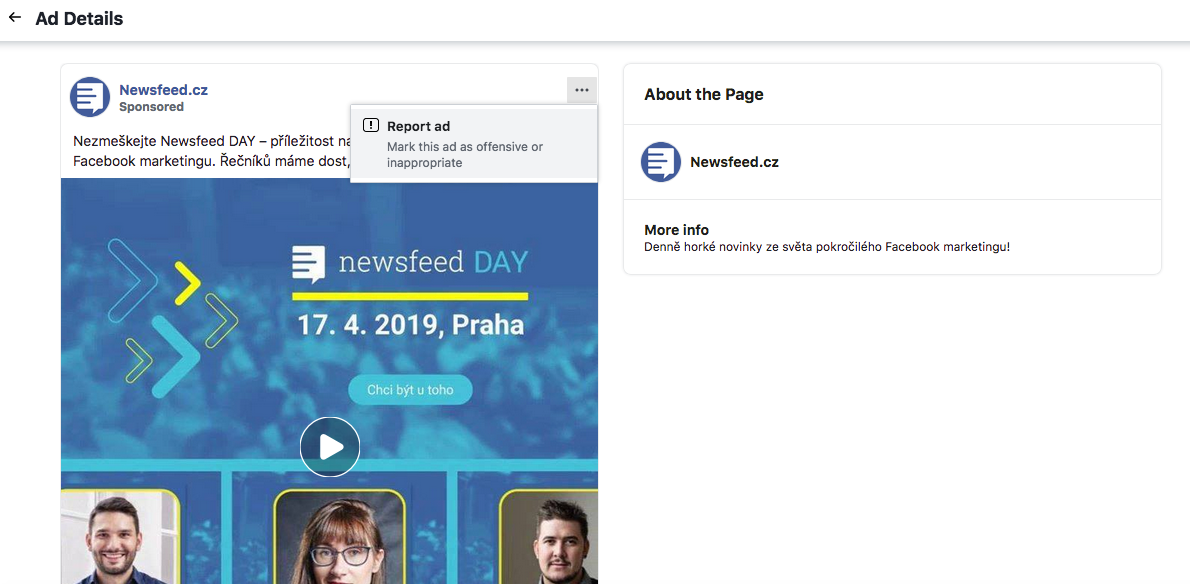Click the smiling bearded speaker photo at left
Image resolution: width=1190 pixels, height=584 pixels.
pos(120,537)
